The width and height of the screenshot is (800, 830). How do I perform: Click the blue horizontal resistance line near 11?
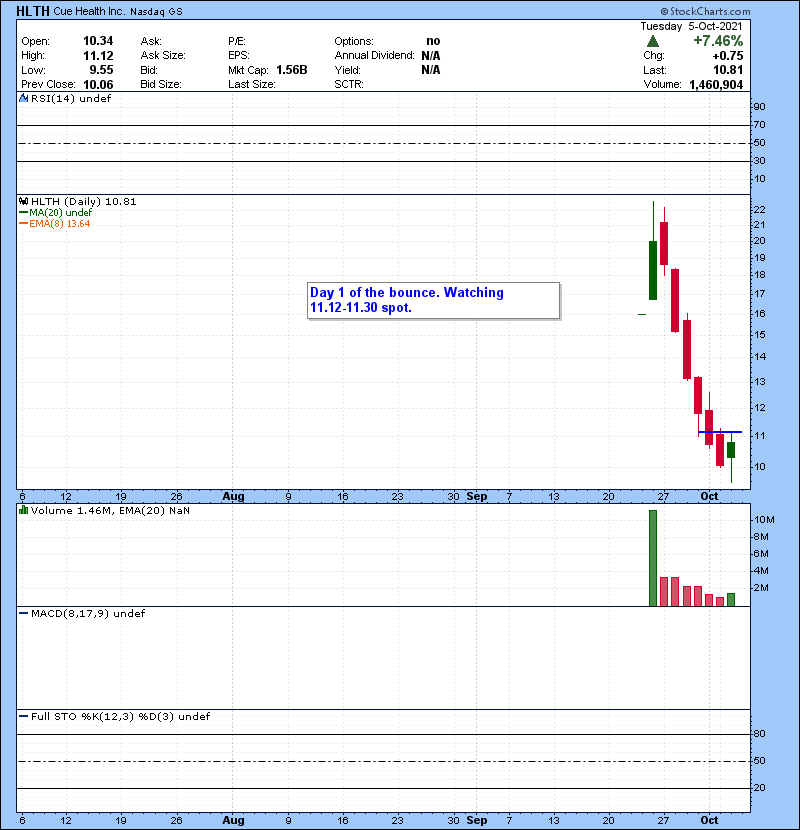click(720, 432)
